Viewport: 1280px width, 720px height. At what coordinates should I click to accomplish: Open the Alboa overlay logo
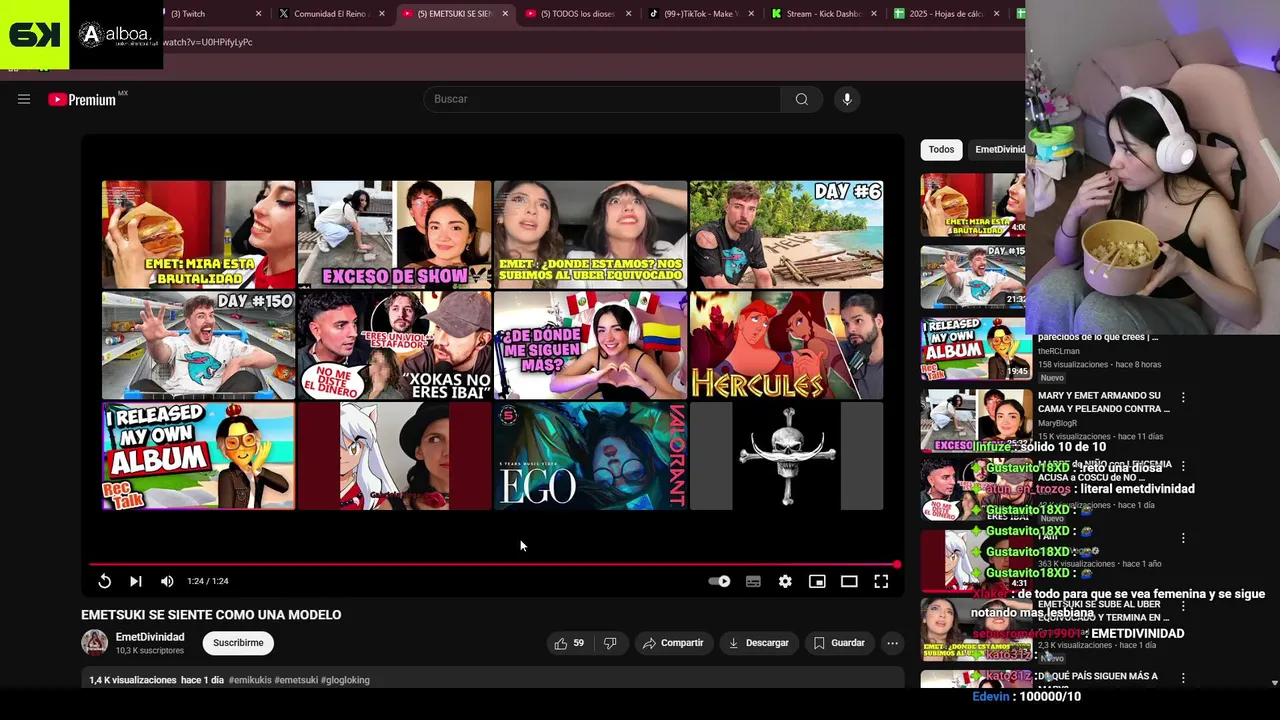(116, 35)
